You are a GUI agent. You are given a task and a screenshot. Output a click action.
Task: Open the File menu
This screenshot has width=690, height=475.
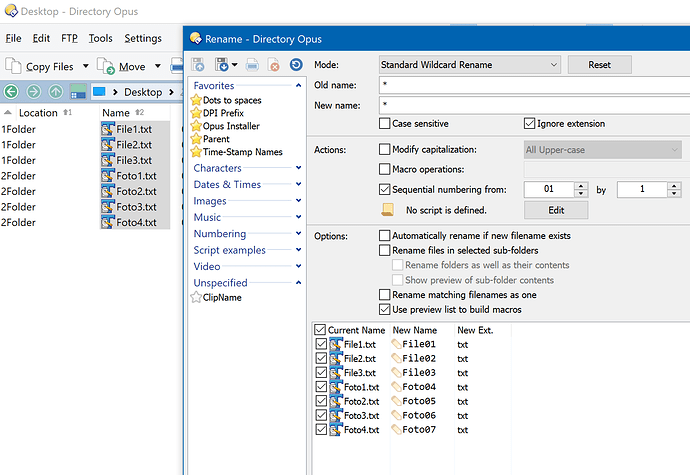tap(13, 38)
